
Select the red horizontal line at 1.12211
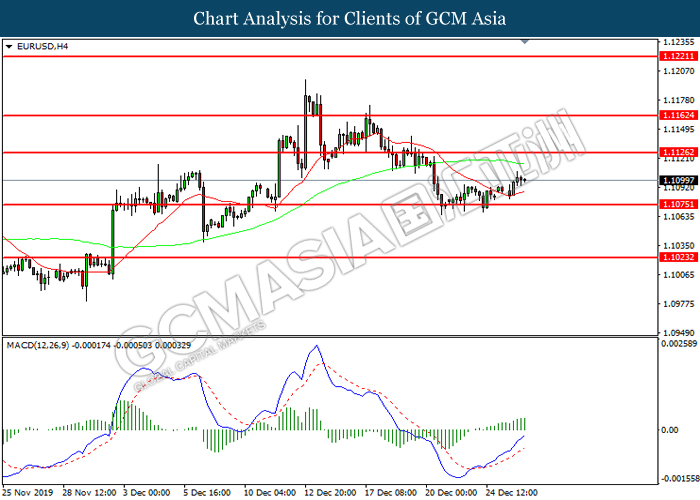click(330, 56)
